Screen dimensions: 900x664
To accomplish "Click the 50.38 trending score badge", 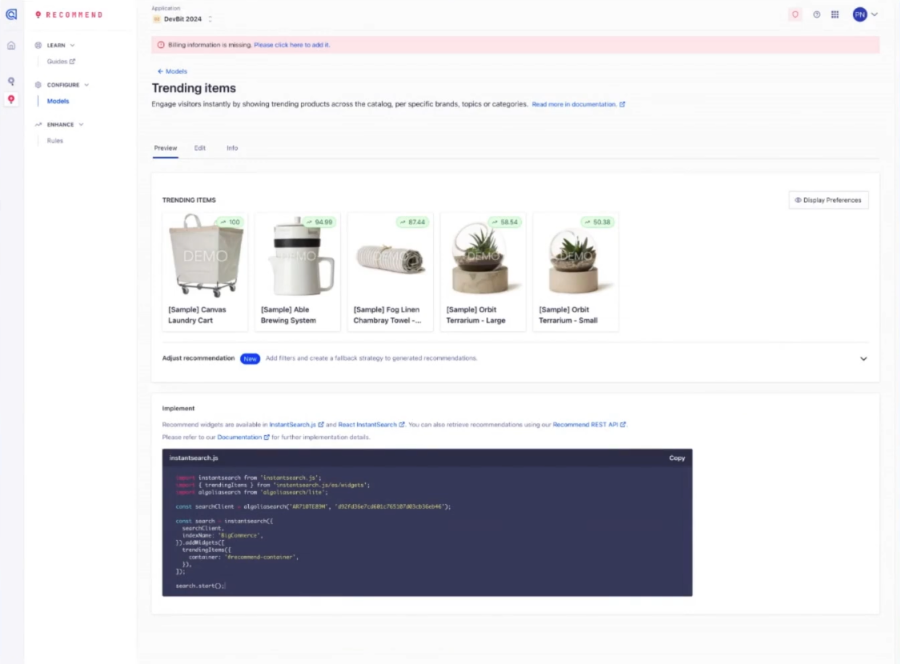I will click(597, 222).
